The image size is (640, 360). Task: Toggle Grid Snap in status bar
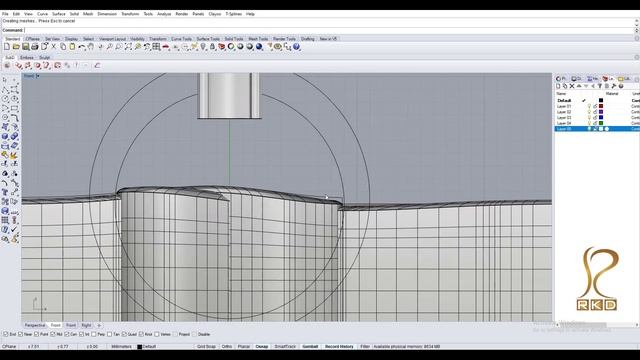(206, 347)
